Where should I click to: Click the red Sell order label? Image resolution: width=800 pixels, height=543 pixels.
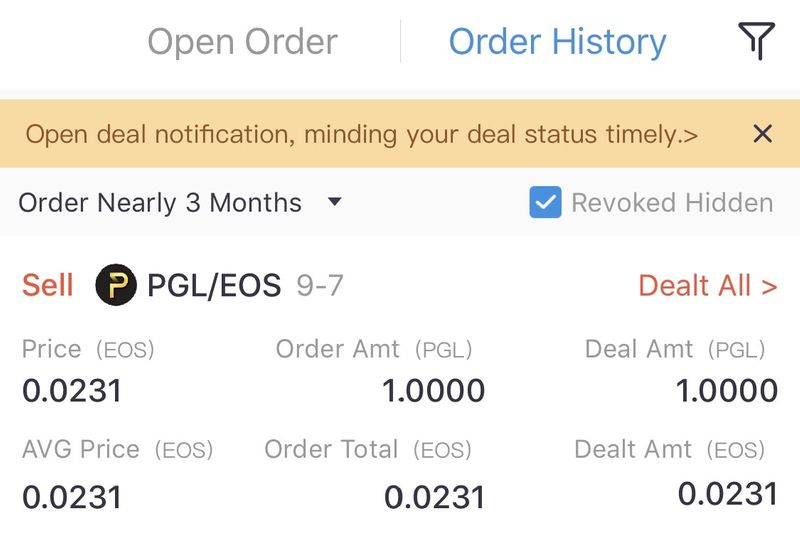[x=48, y=286]
